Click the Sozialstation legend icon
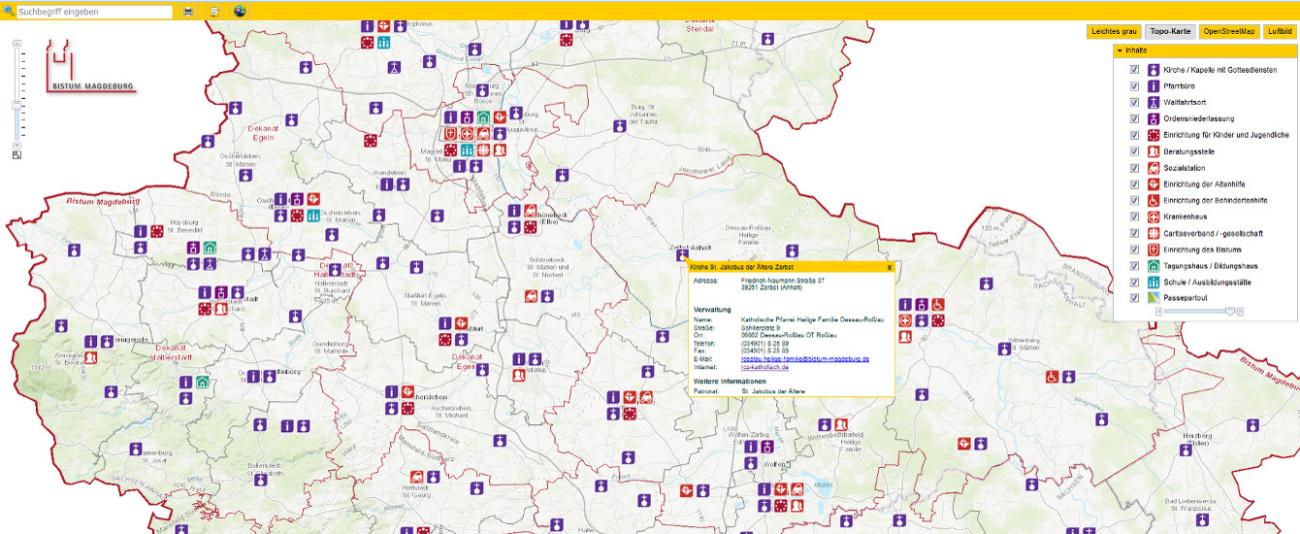Viewport: 1300px width, 534px height. coord(1152,167)
